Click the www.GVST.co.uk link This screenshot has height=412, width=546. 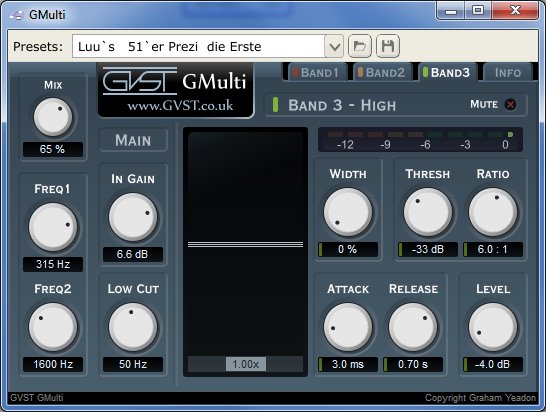point(180,106)
